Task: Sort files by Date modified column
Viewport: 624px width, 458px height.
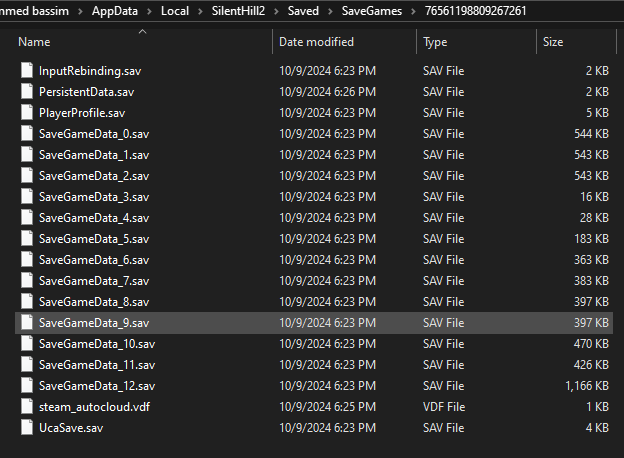Action: coord(316,42)
